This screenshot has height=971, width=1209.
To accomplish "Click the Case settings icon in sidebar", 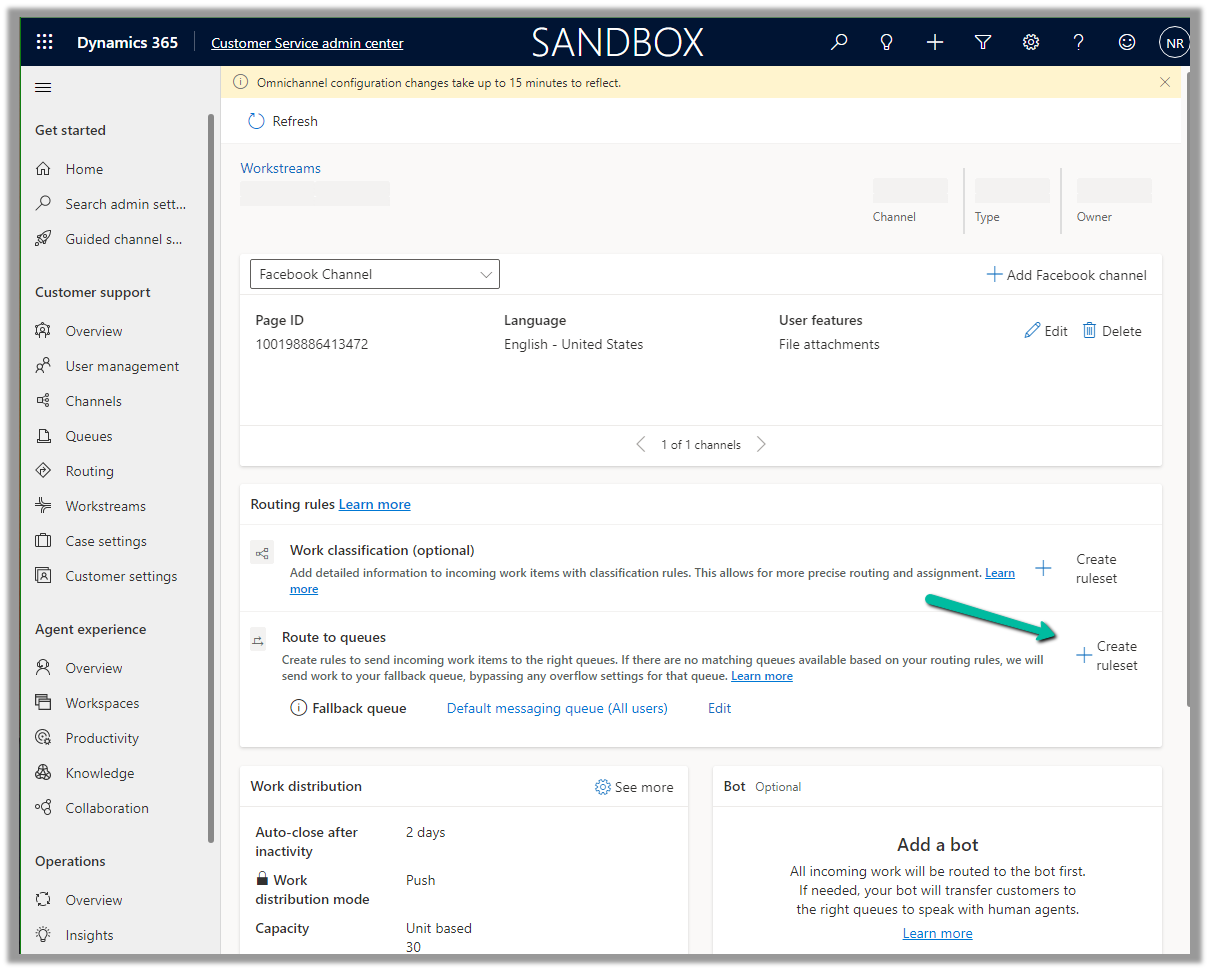I will (x=43, y=541).
